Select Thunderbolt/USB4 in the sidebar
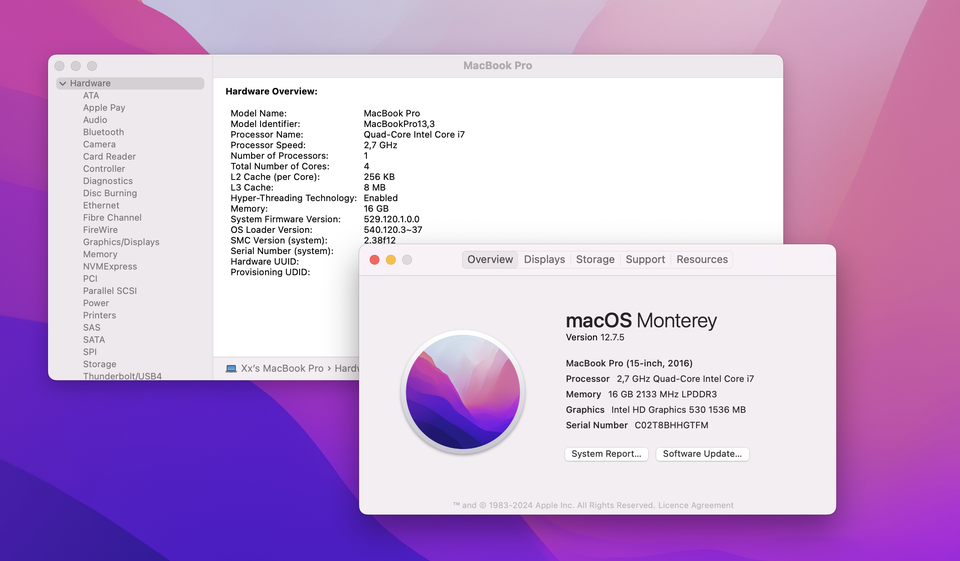This screenshot has height=561, width=960. pyautogui.click(x=122, y=376)
